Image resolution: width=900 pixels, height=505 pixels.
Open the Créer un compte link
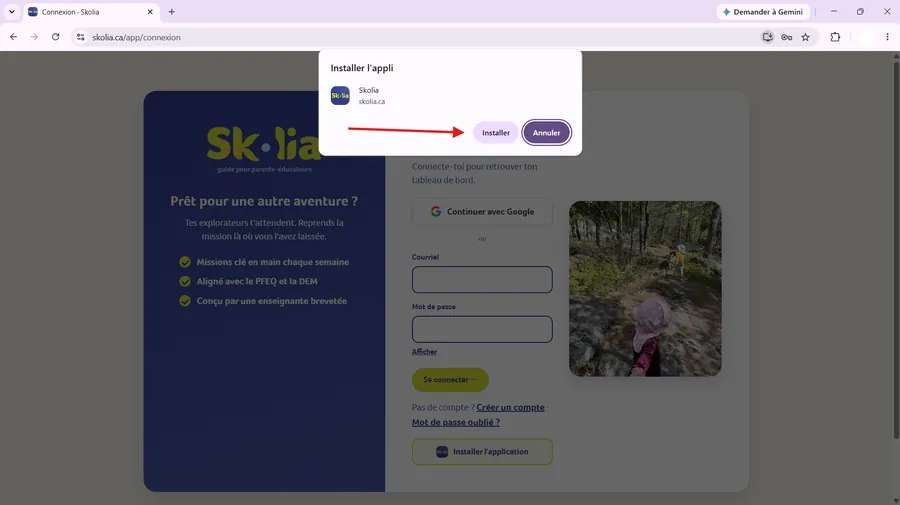(510, 407)
